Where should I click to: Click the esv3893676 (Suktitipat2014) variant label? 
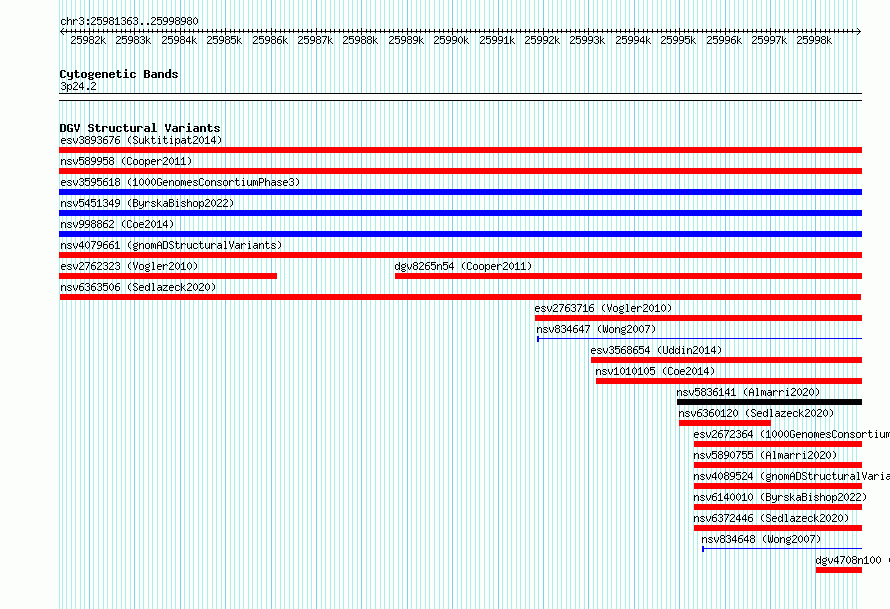(x=141, y=140)
